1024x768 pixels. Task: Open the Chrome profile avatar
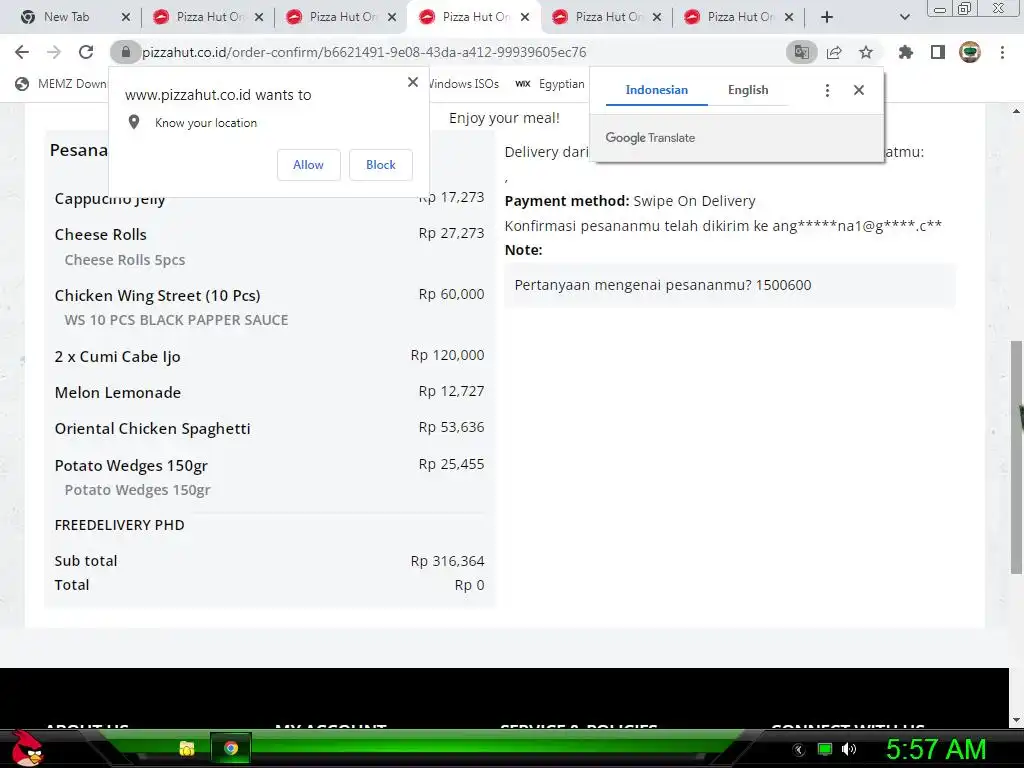(970, 52)
